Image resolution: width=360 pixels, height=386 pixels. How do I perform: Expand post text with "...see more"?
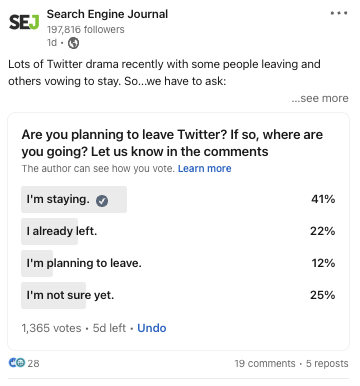click(x=320, y=98)
